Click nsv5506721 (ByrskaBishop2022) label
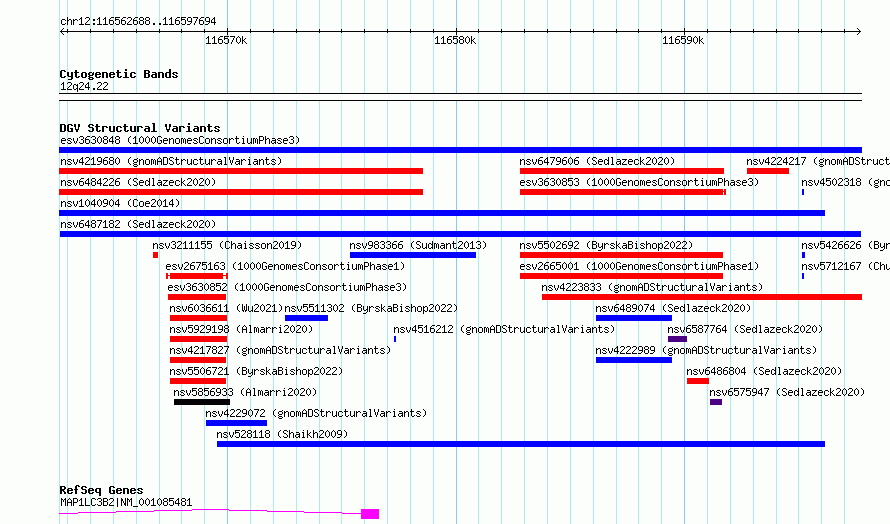This screenshot has width=890, height=524. coord(257,371)
